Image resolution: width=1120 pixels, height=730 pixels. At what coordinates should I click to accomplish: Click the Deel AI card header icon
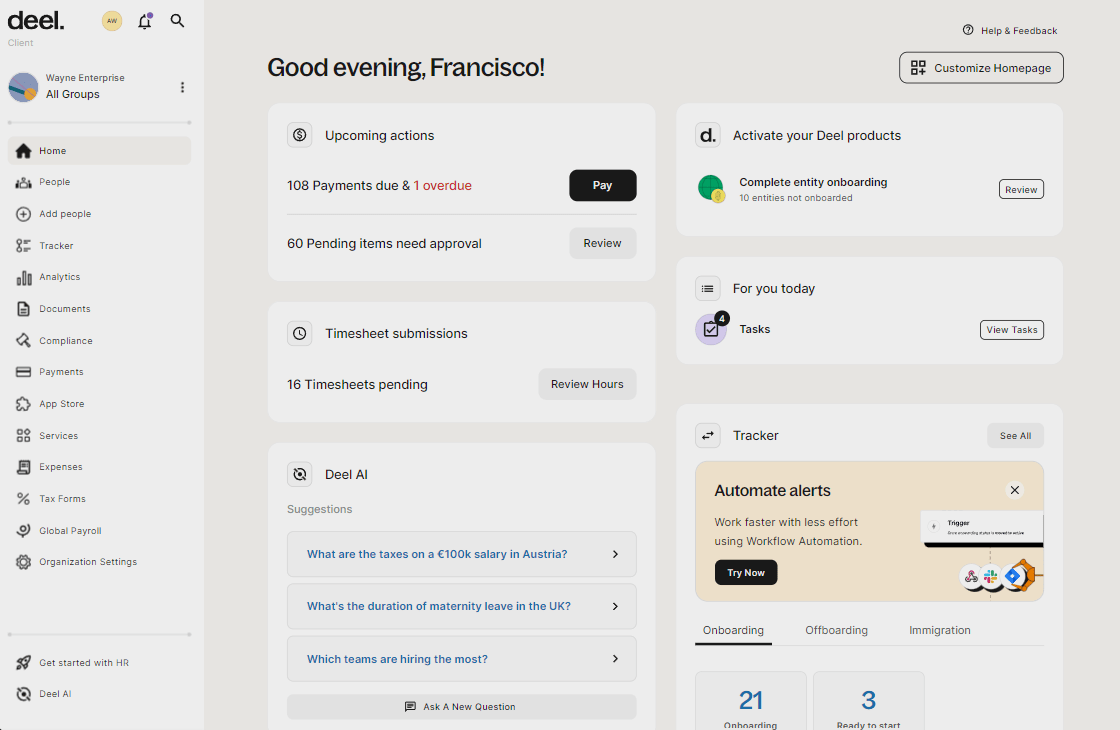[300, 474]
